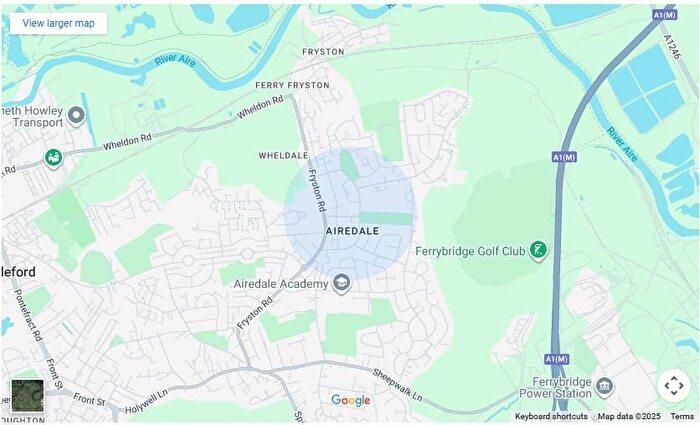Screen dimensions: 700x425
Task: Click the Airedale Academy school pin icon
Action: [x=342, y=283]
